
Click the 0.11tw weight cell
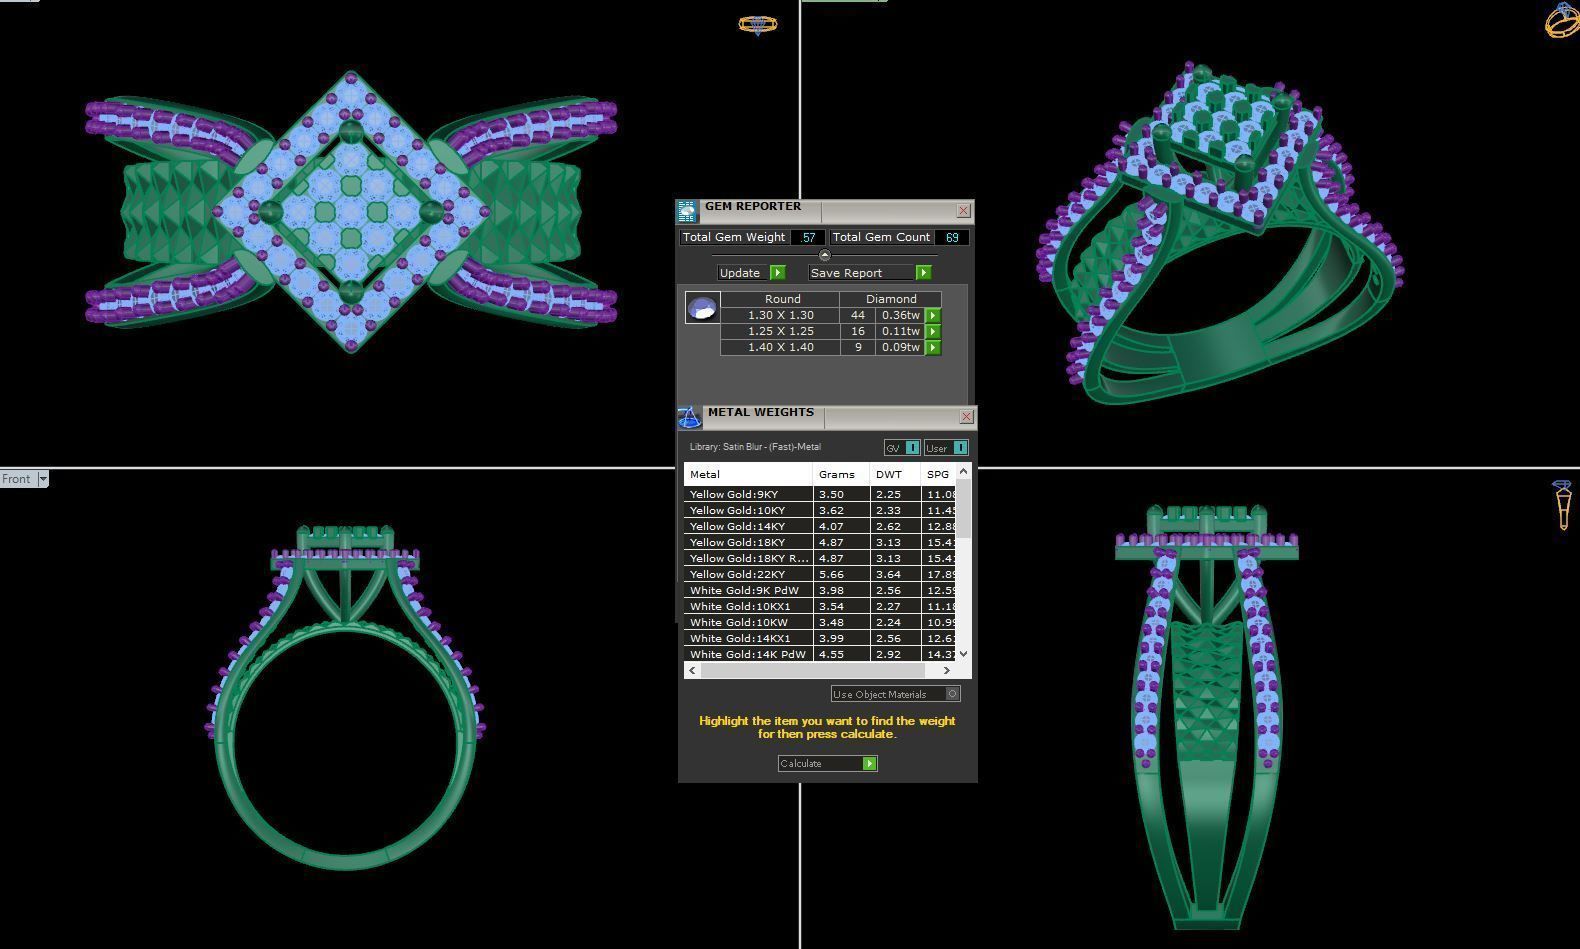pyautogui.click(x=900, y=331)
